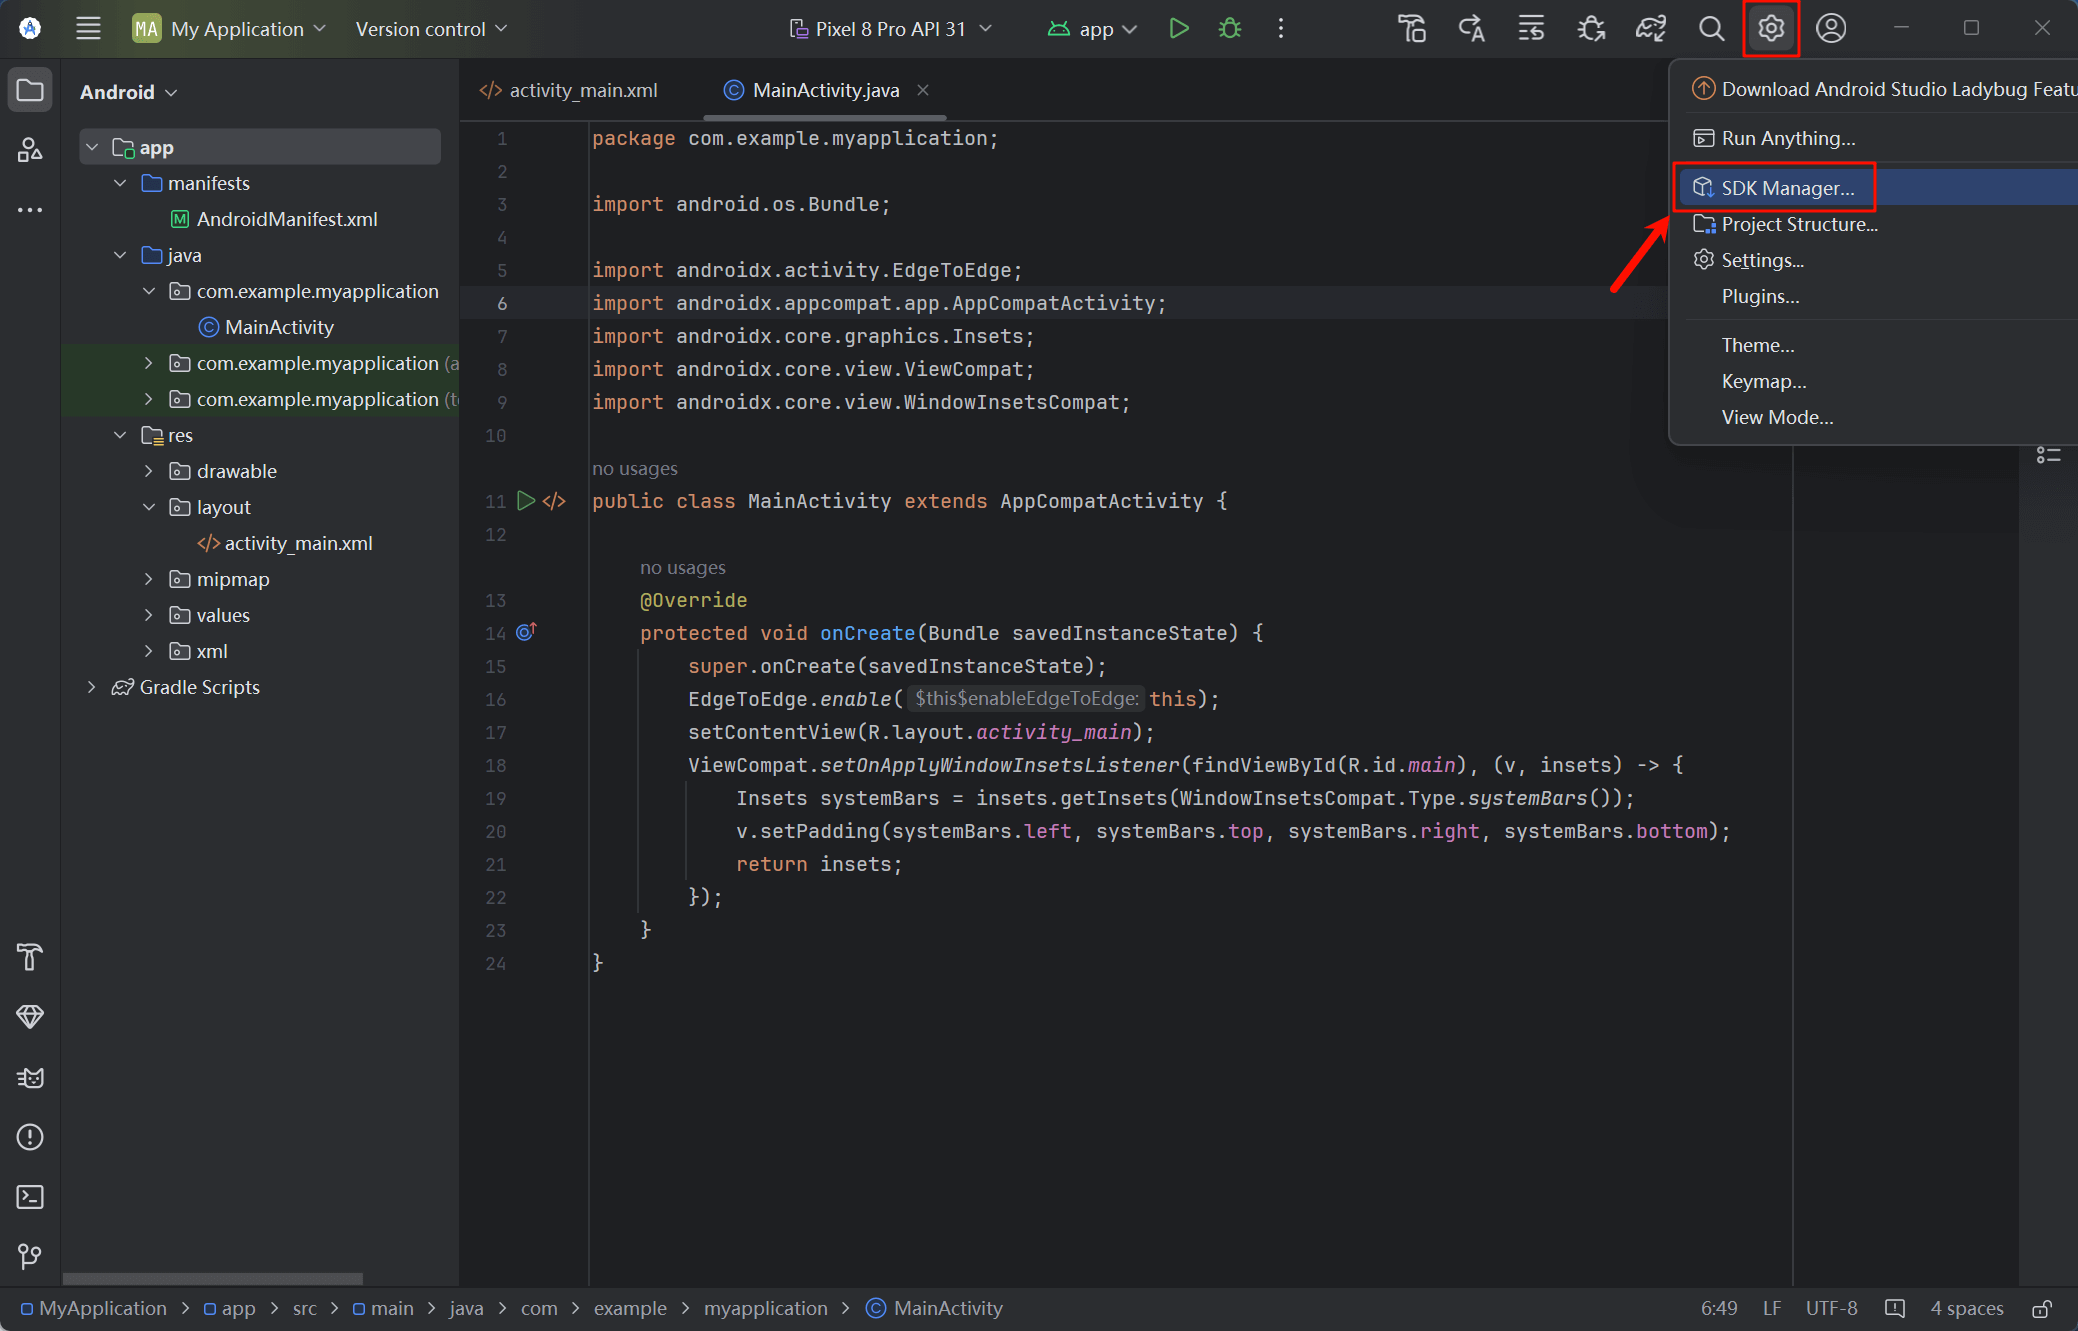Click run gutter icon on MainActivity class line
This screenshot has height=1331, width=2078.
point(526,501)
